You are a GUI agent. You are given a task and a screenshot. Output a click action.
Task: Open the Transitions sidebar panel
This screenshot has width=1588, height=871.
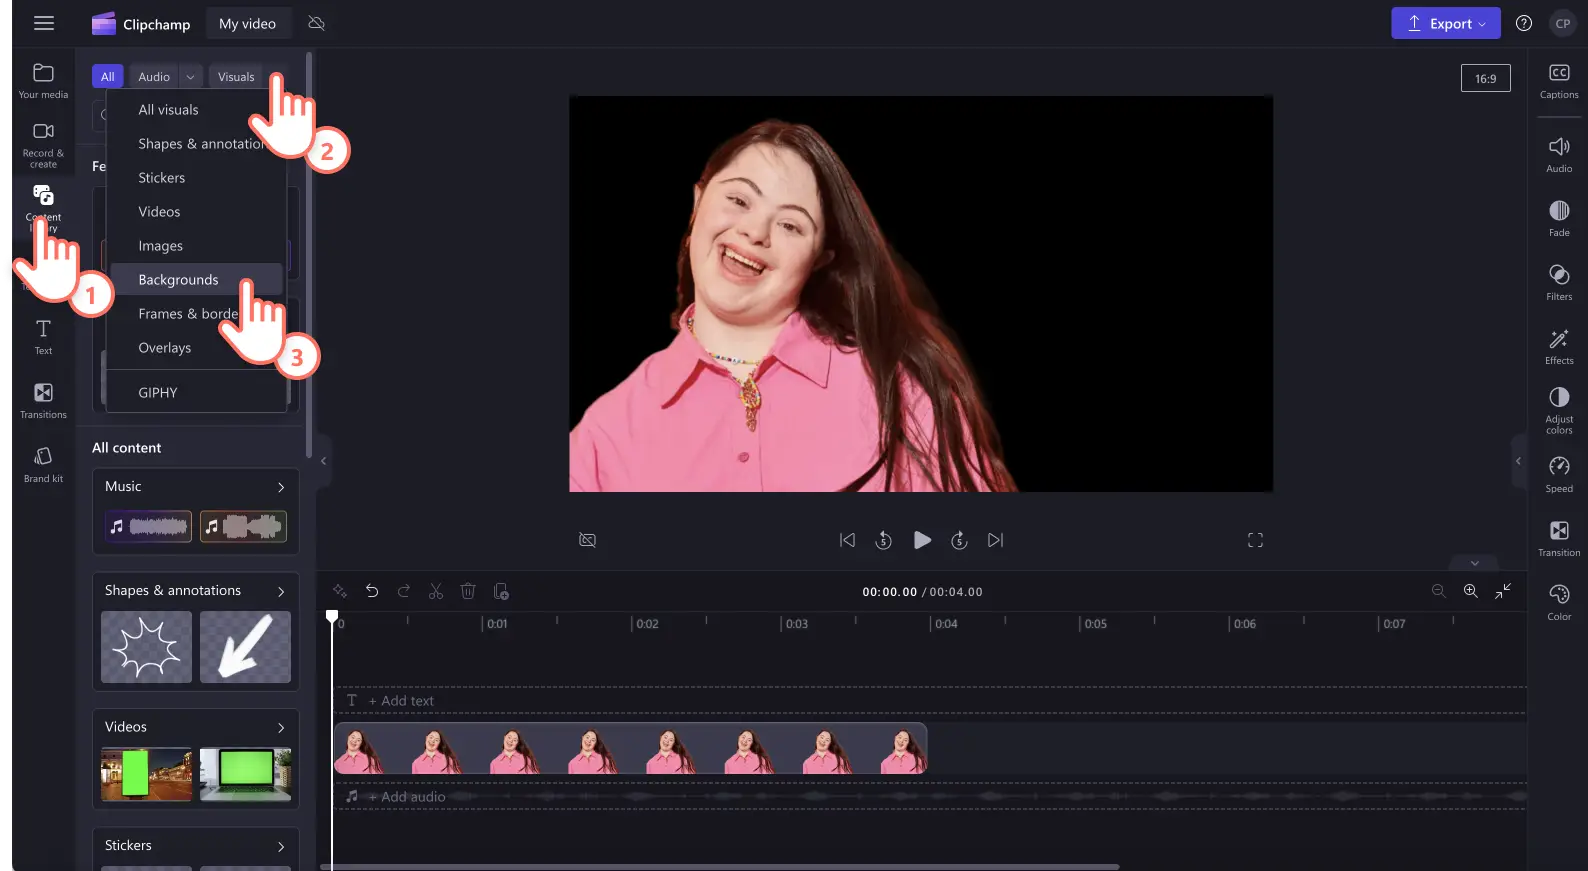click(x=43, y=401)
